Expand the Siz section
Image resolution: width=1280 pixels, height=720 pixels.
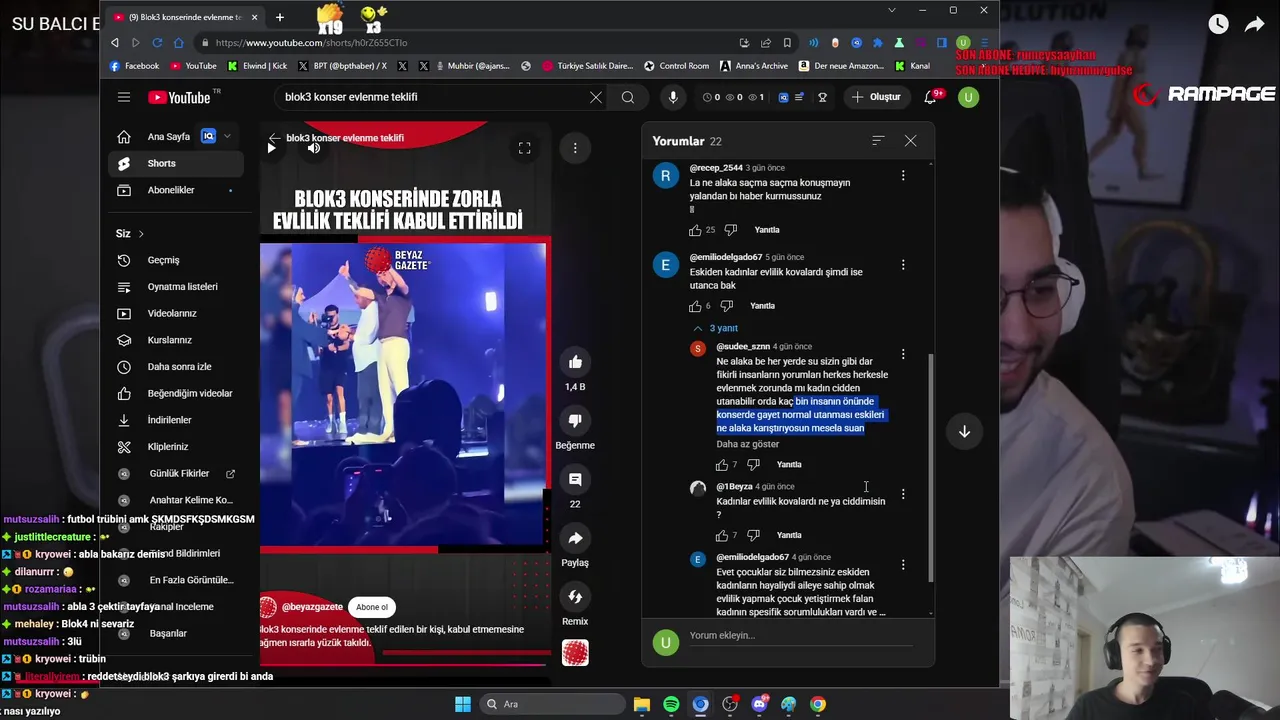tap(130, 233)
